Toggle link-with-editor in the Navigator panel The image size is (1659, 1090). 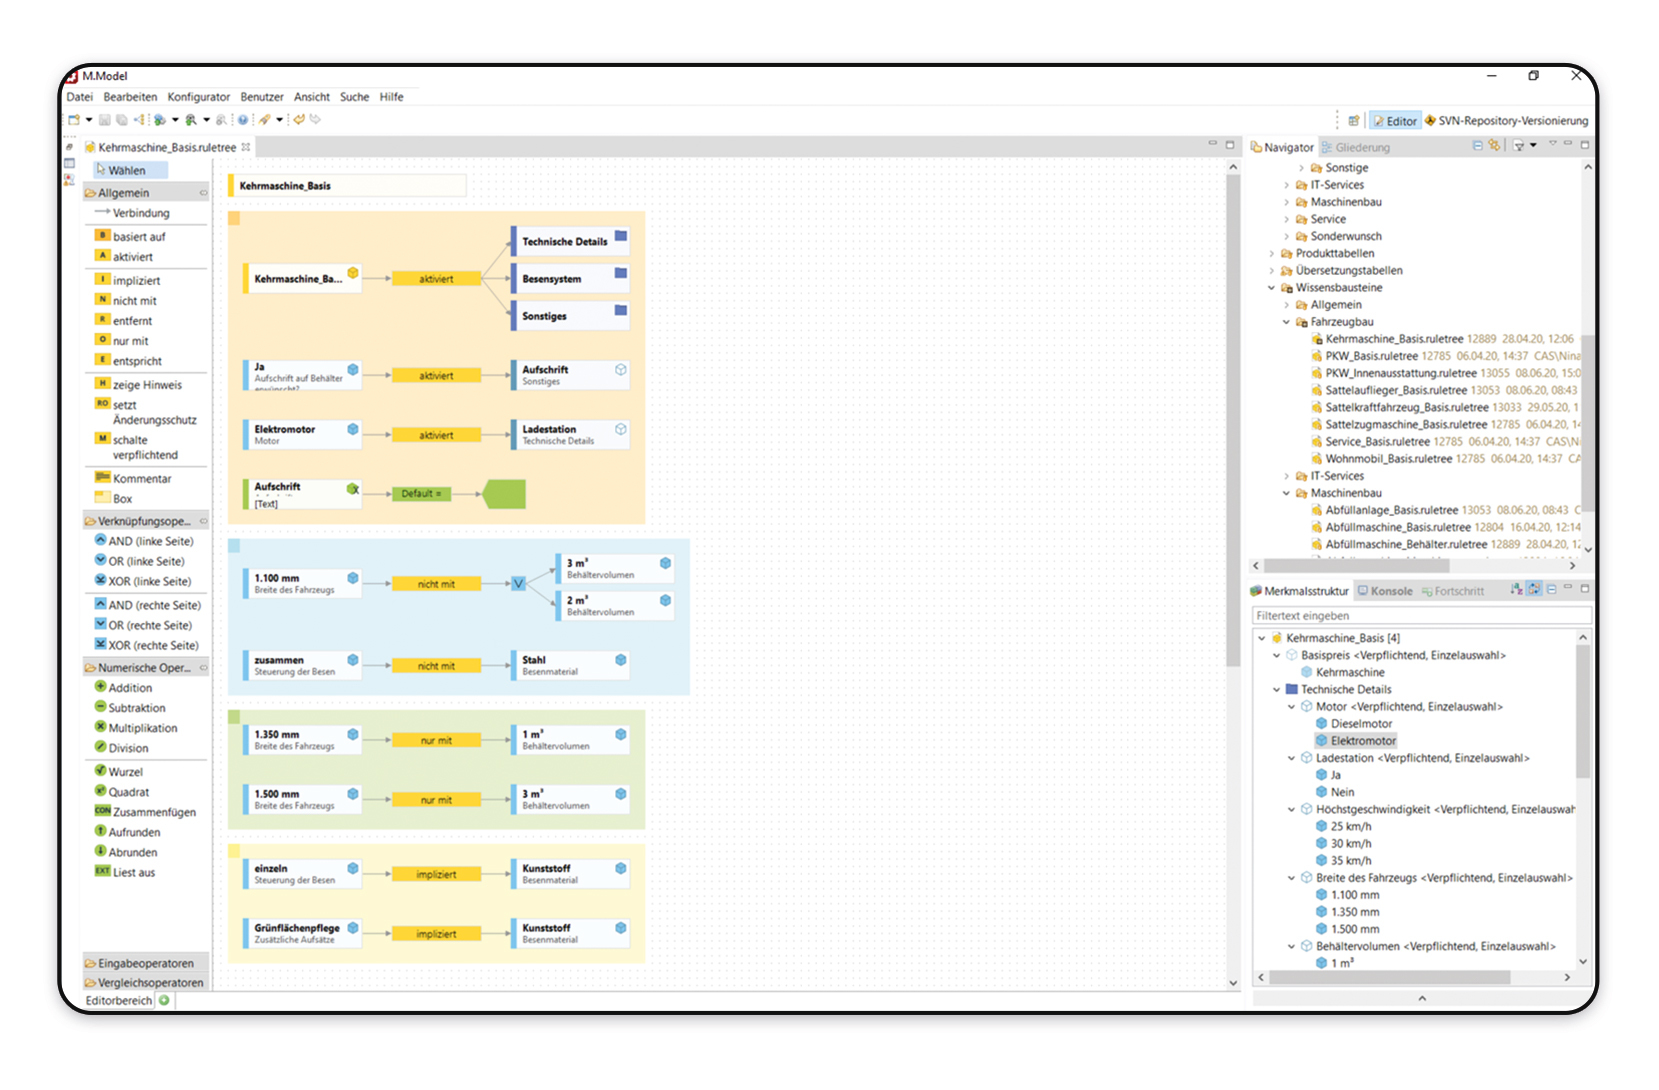tap(1495, 146)
